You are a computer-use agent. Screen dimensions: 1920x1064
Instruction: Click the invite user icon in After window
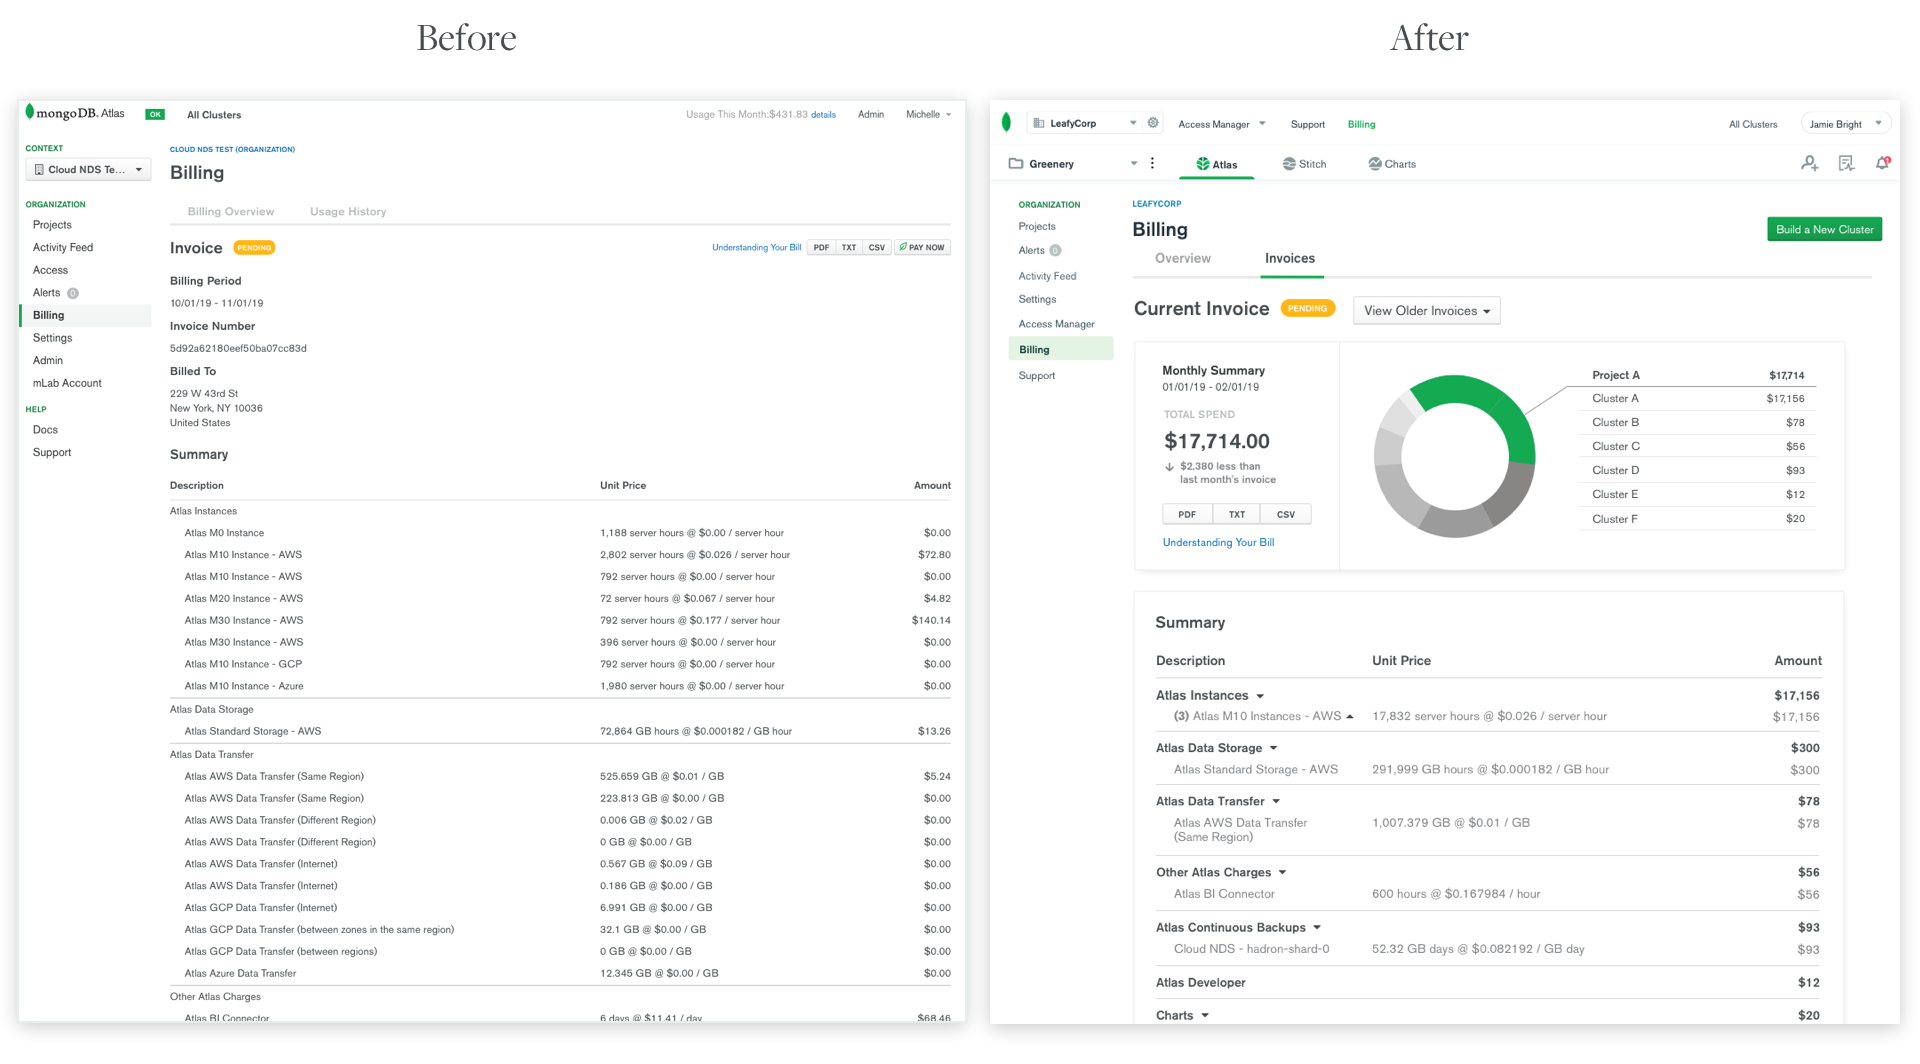1809,163
